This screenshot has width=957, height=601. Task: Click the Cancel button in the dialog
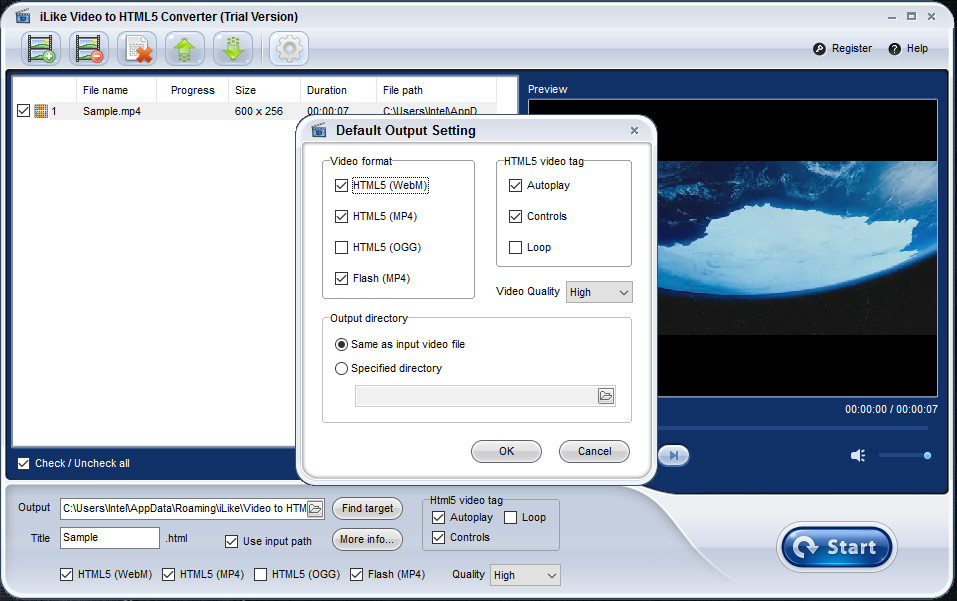tap(594, 451)
